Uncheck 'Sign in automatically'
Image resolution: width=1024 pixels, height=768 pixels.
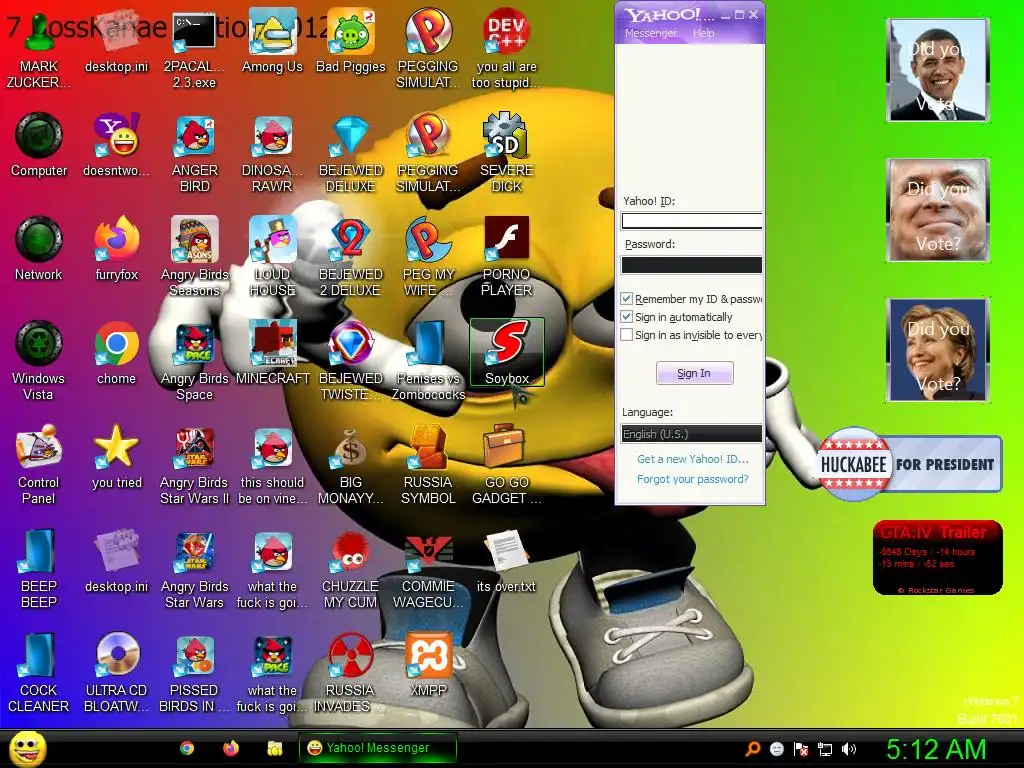(x=626, y=317)
